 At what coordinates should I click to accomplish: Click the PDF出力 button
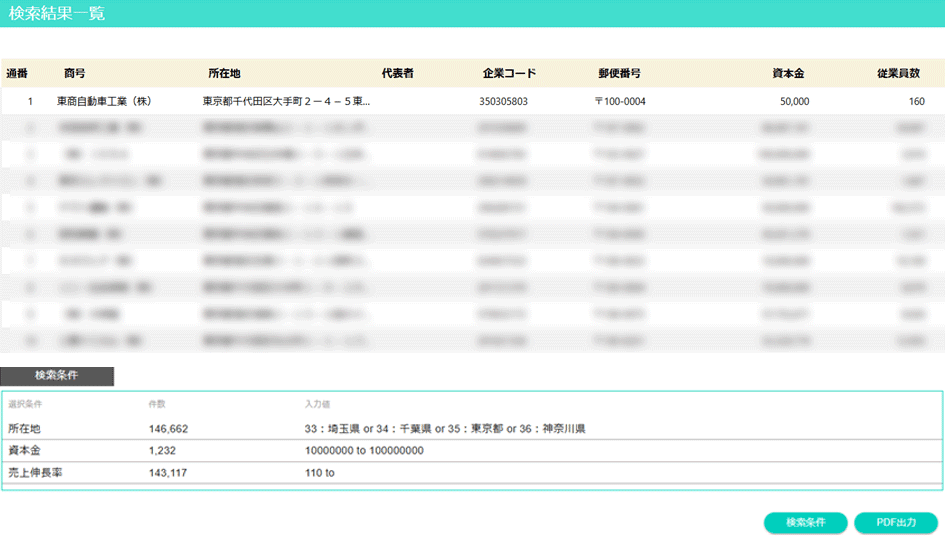896,522
